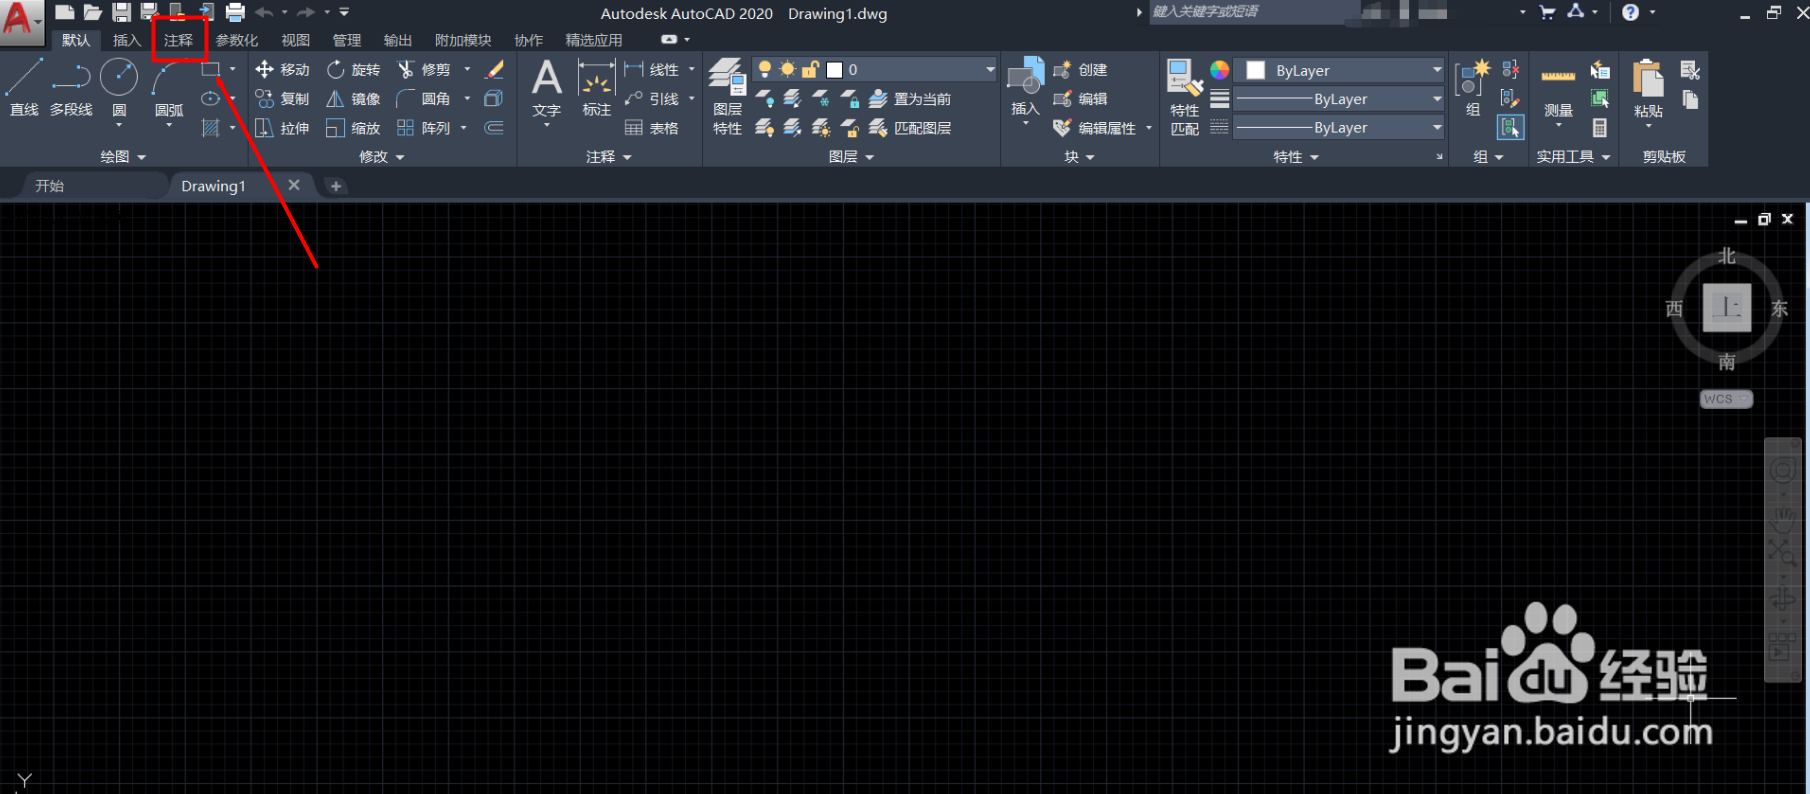Image resolution: width=1810 pixels, height=794 pixels.
Task: Click the Match Properties (特性匹配) tool
Action: 1185,96
